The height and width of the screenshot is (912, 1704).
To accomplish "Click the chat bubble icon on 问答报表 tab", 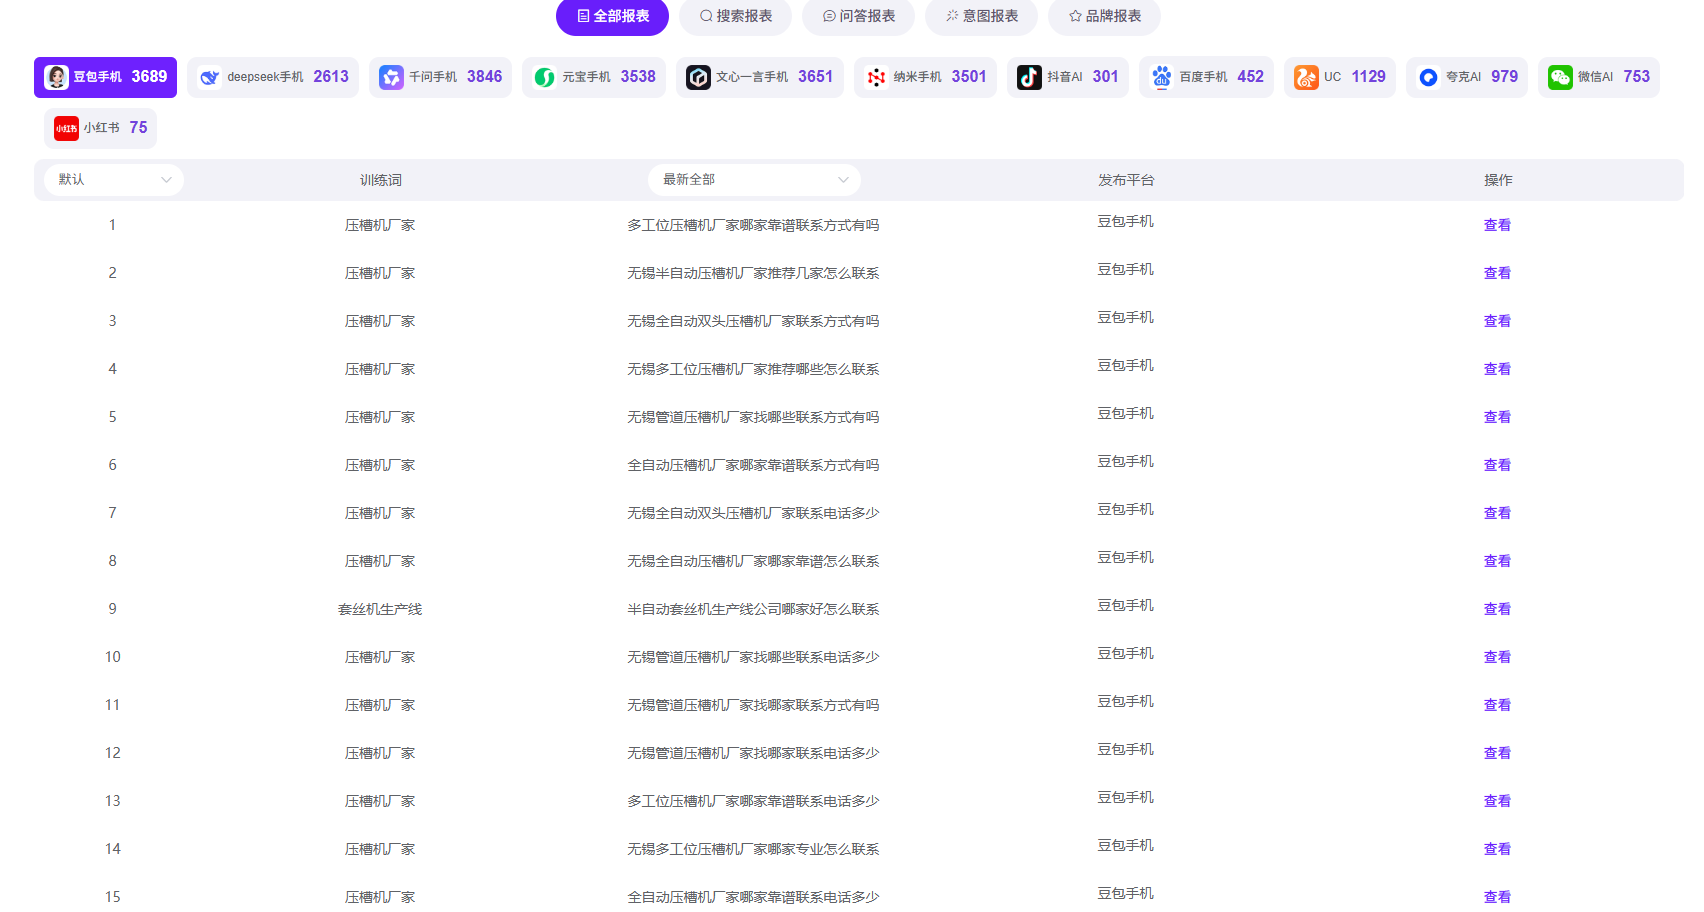I will tap(829, 16).
